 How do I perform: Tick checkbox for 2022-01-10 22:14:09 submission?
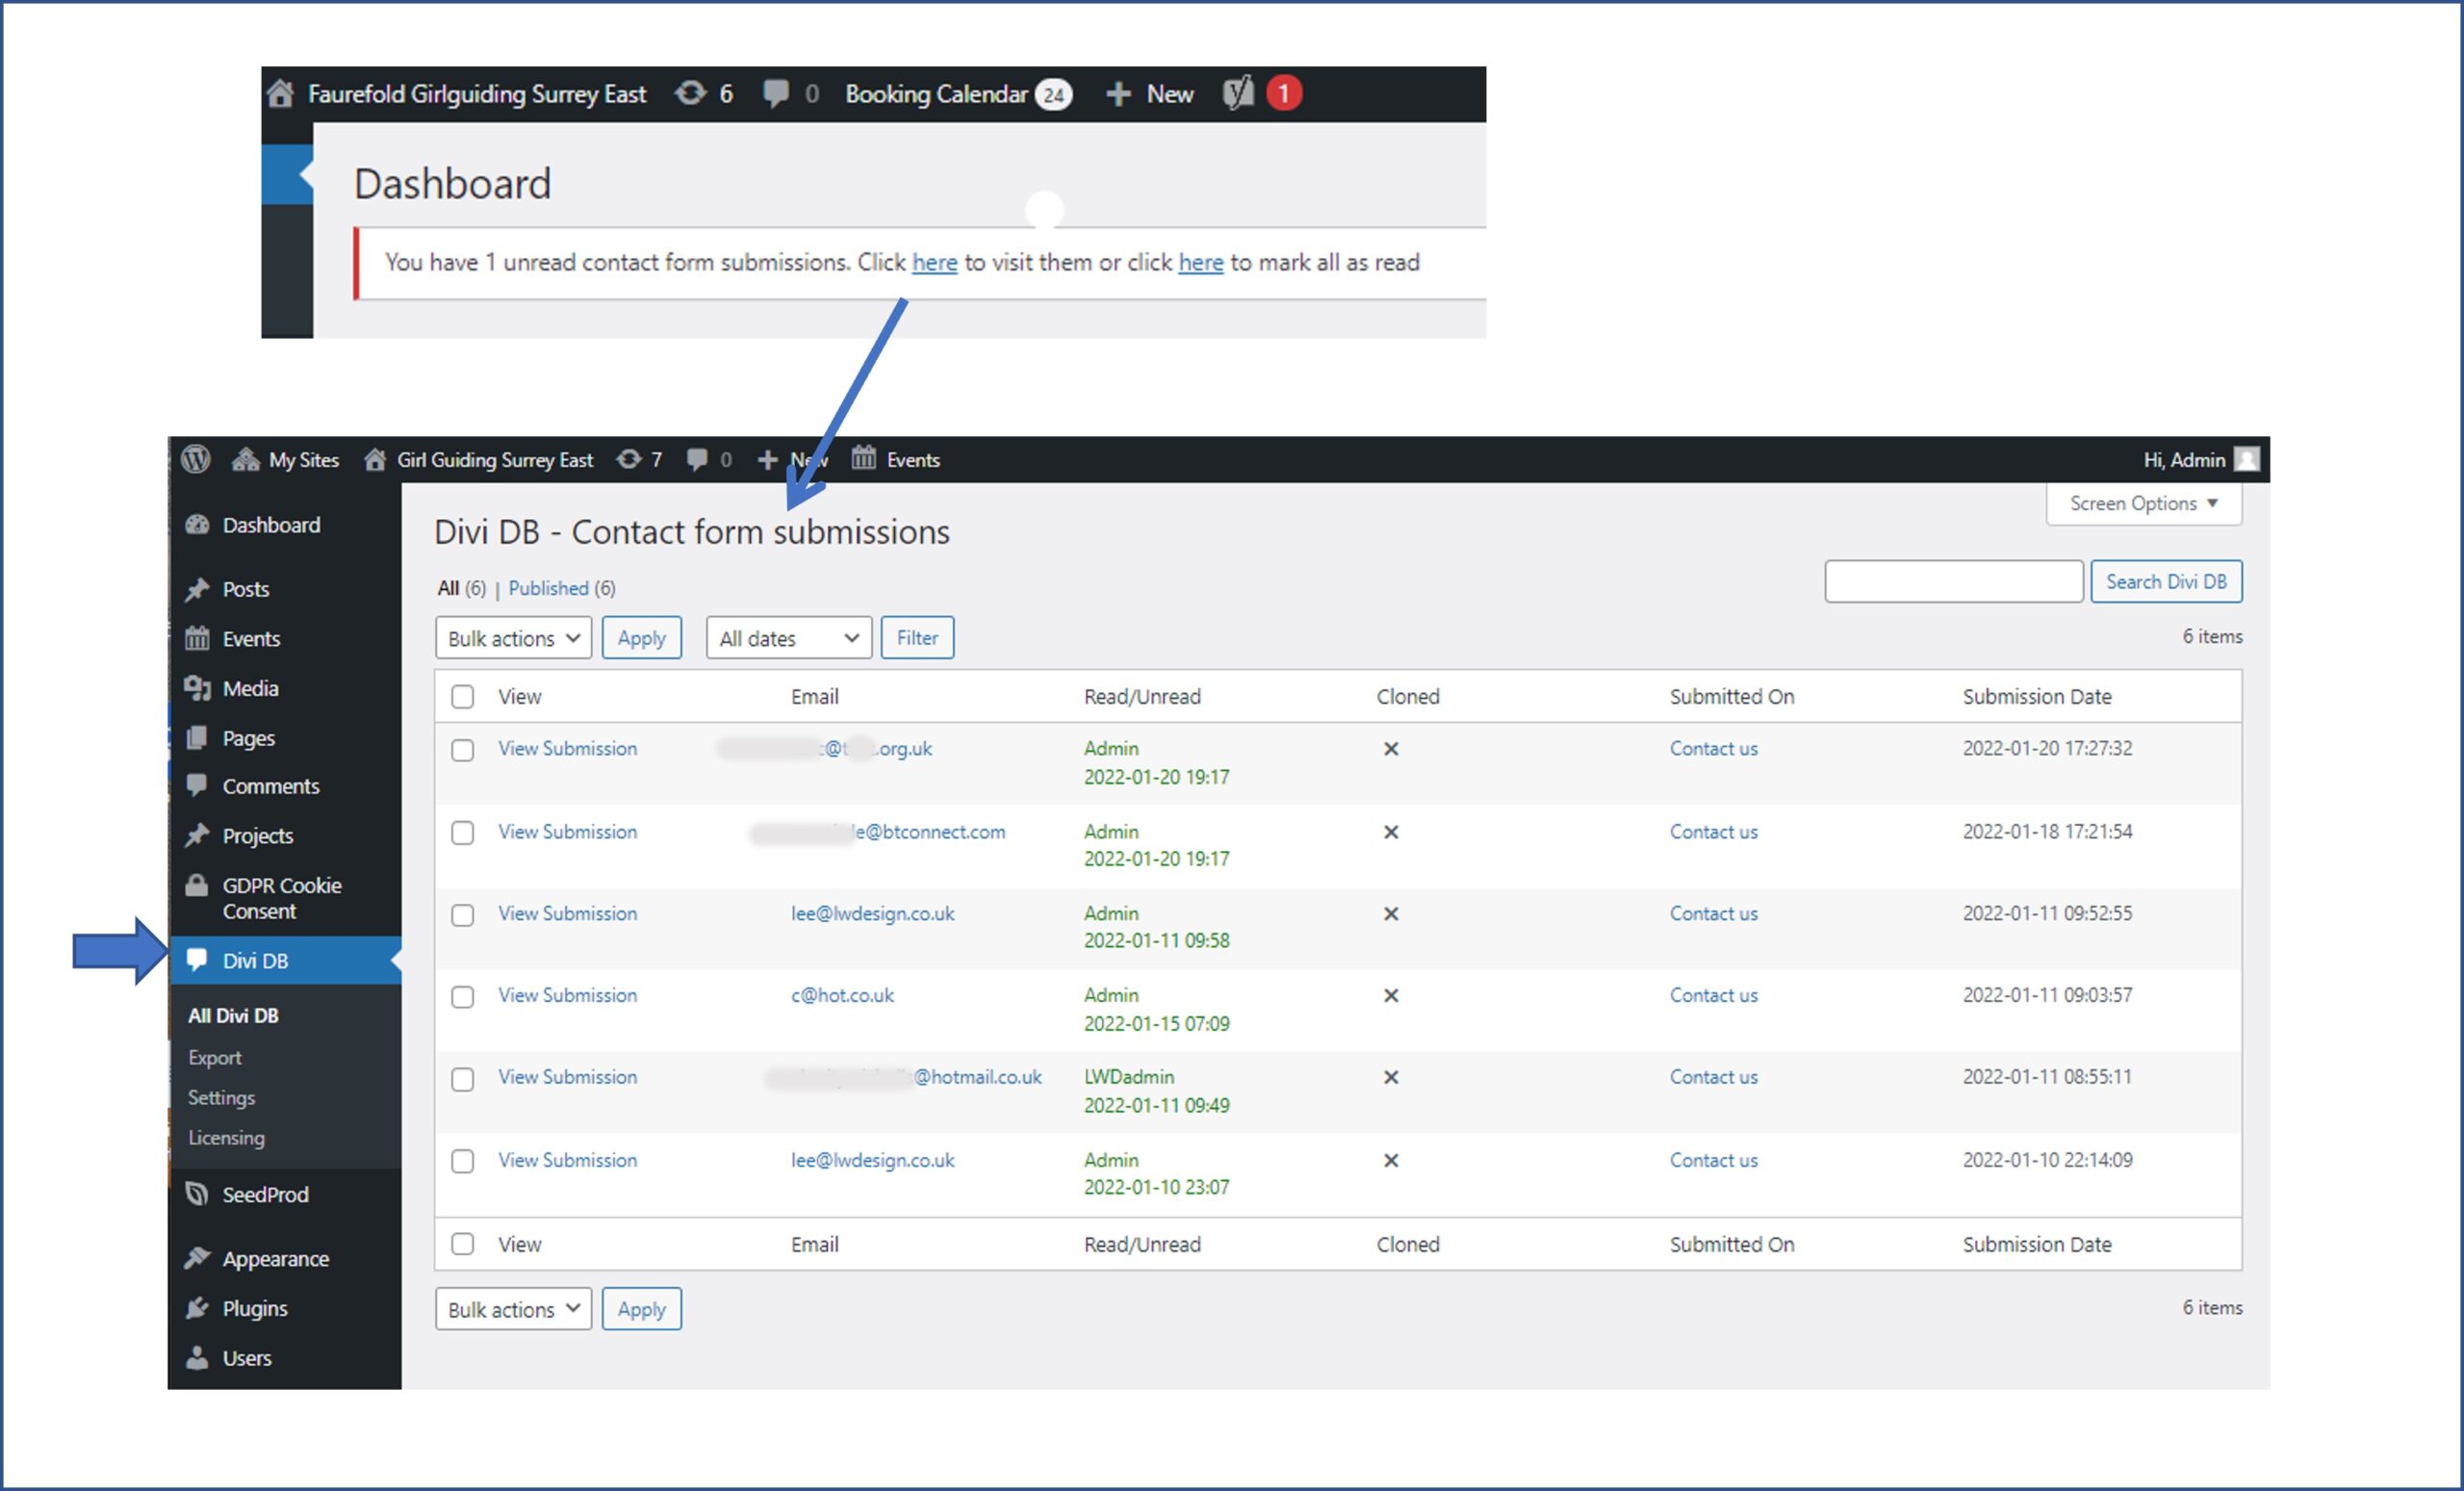click(462, 1161)
